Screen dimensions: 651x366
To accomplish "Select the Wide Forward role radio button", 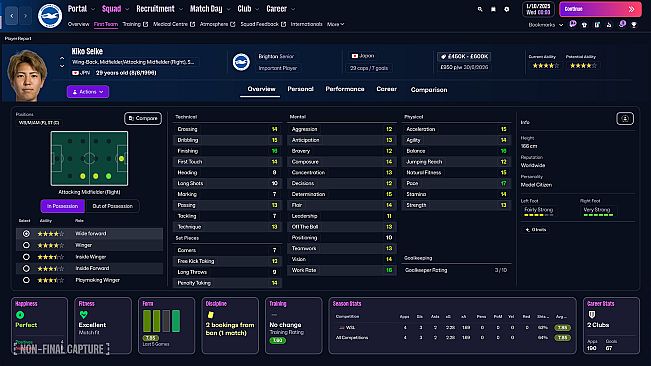I will (26, 234).
